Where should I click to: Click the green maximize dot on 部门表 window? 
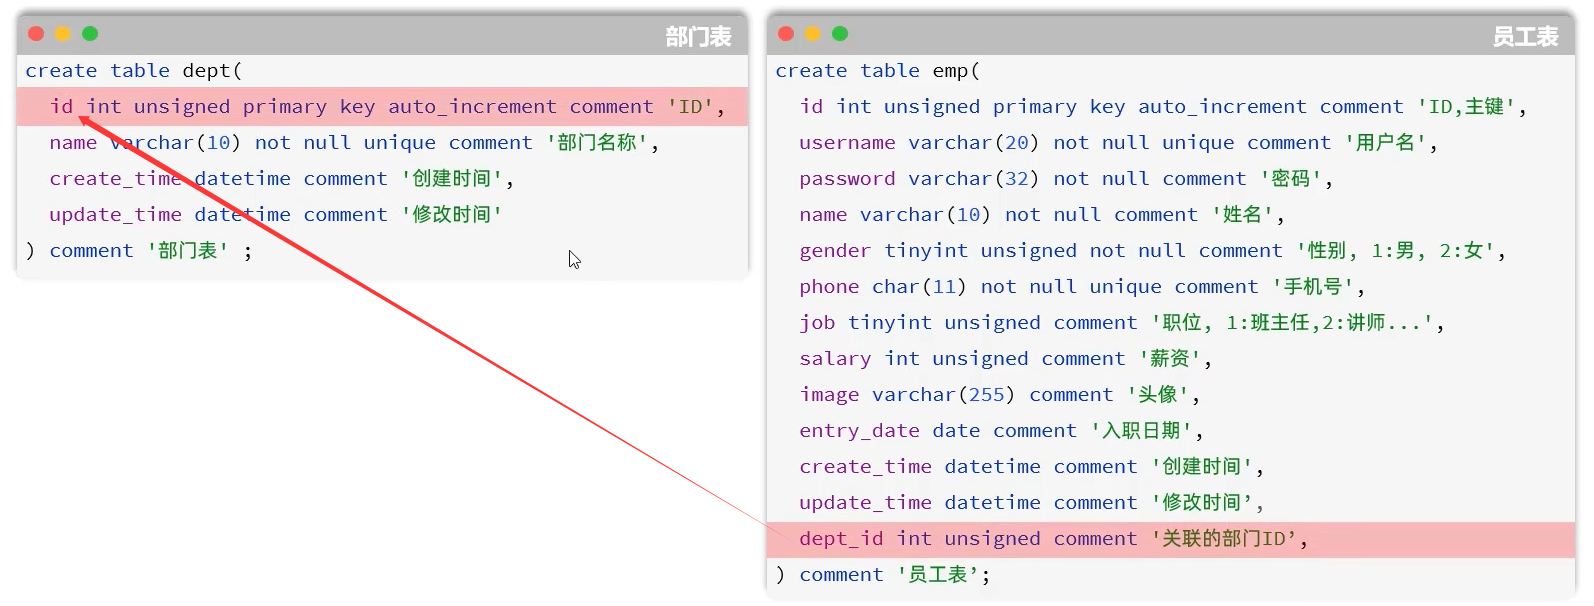tap(90, 34)
